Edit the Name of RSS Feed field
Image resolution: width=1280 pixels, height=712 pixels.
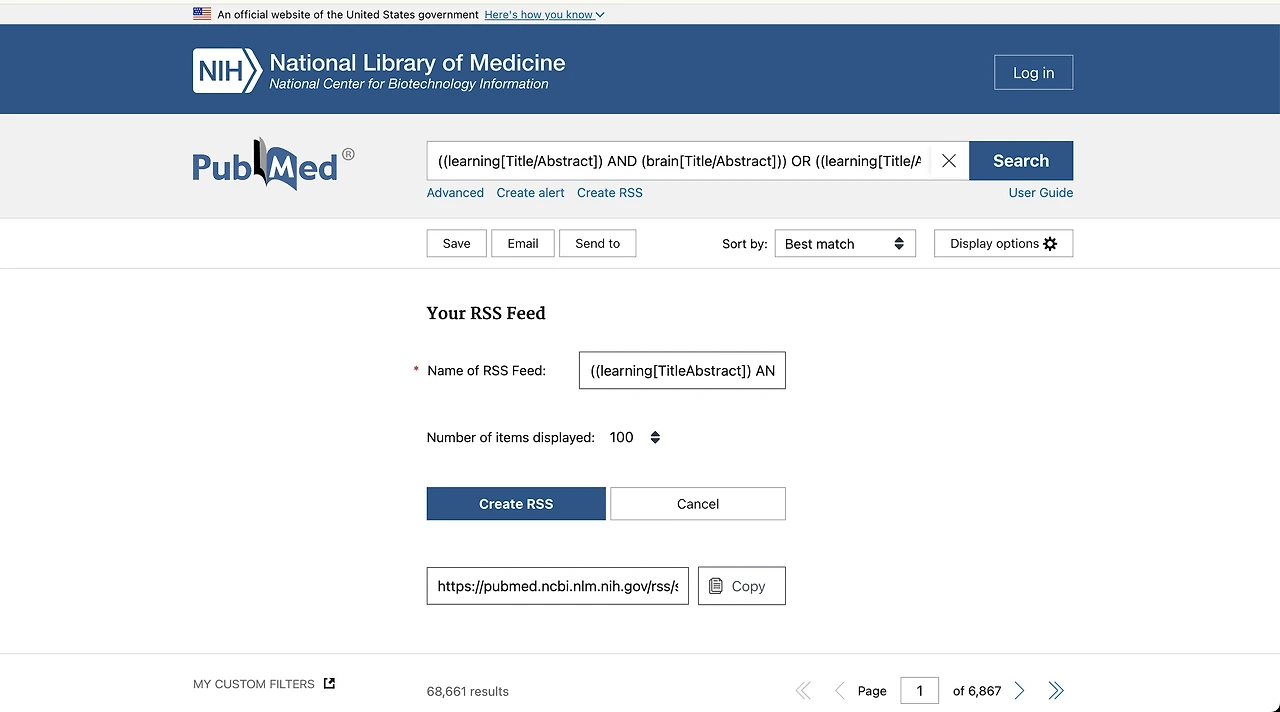[x=682, y=370]
